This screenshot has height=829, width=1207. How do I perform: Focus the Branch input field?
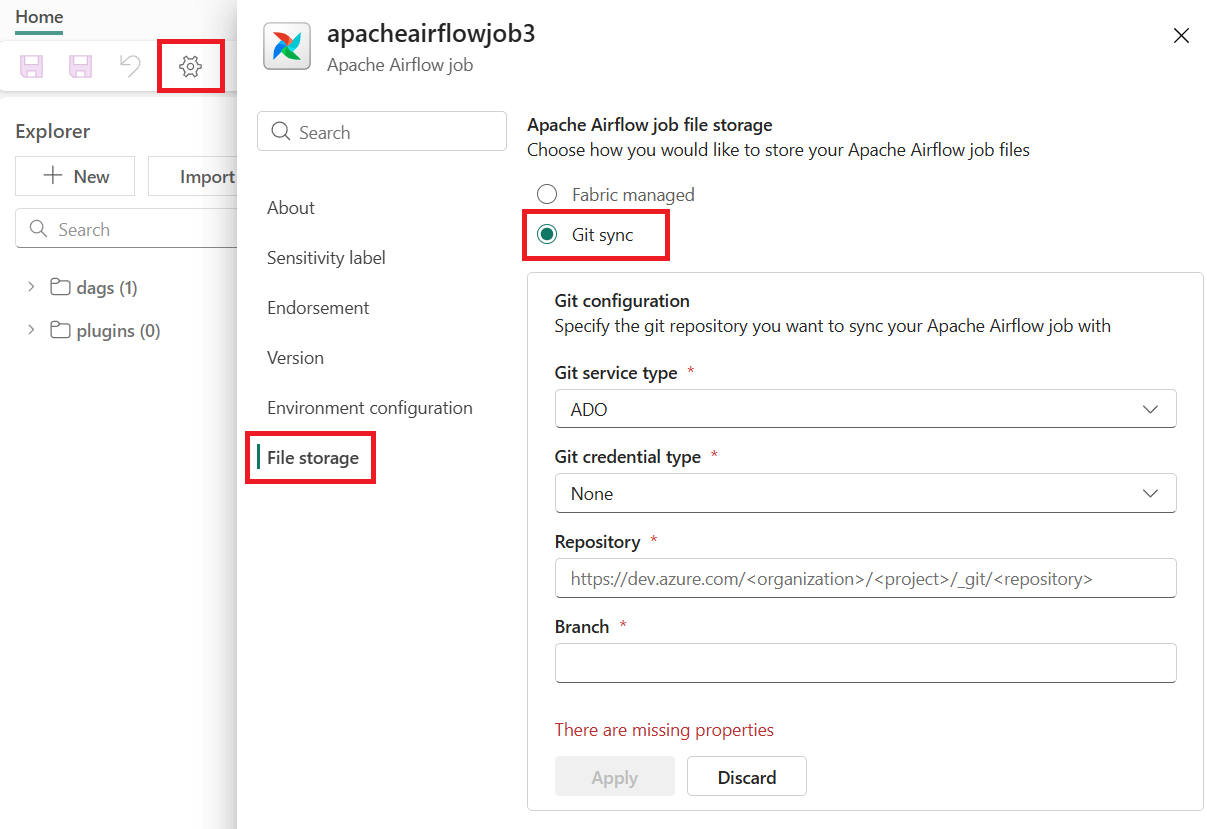point(865,663)
